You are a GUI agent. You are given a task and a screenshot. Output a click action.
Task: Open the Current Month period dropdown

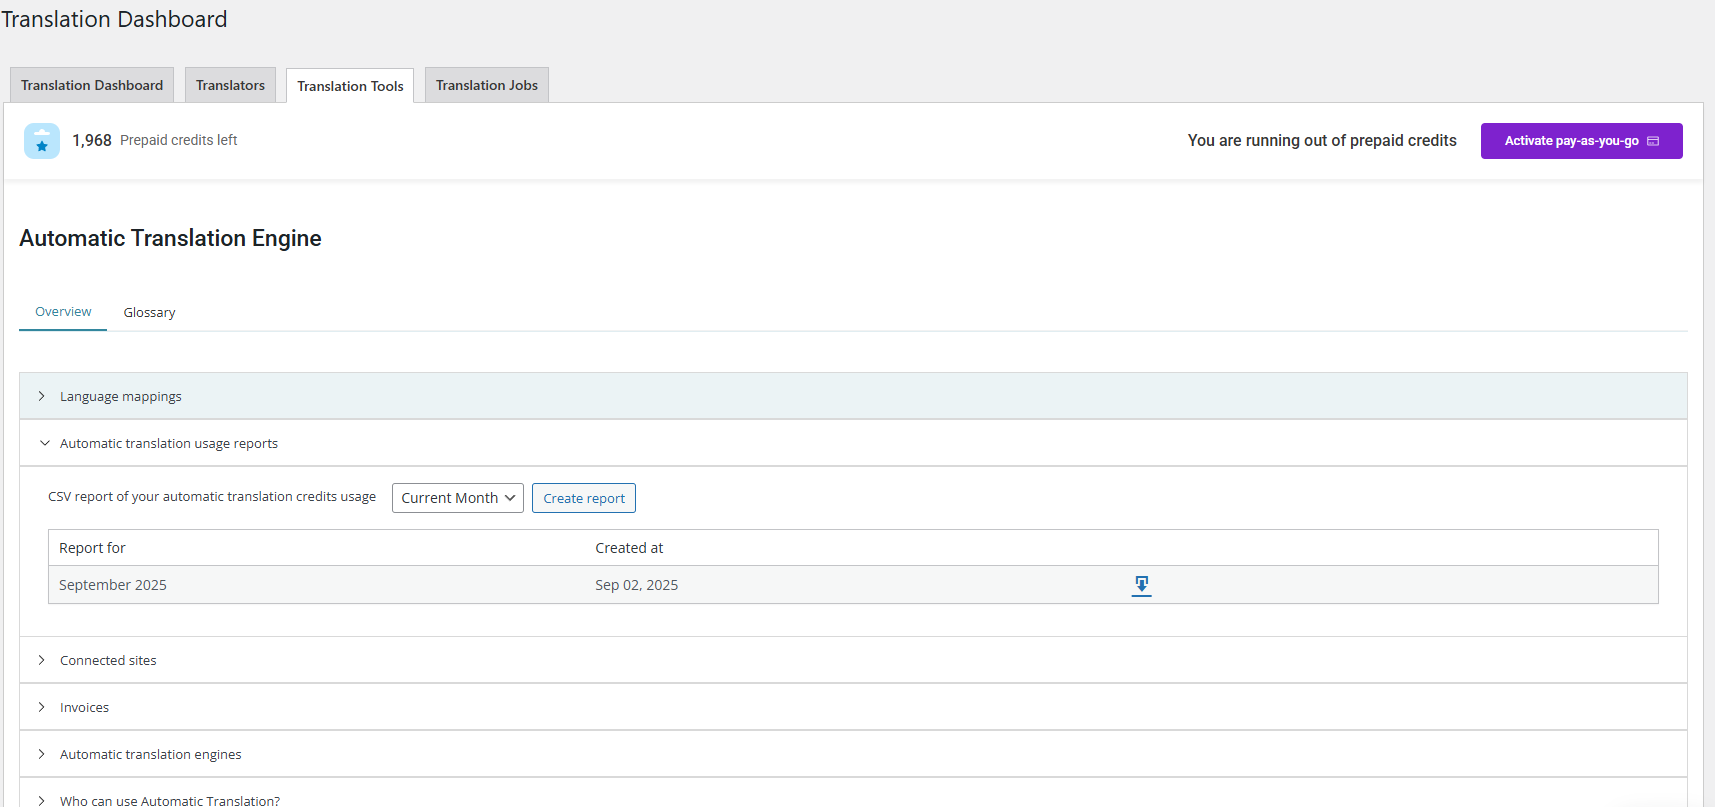point(457,498)
